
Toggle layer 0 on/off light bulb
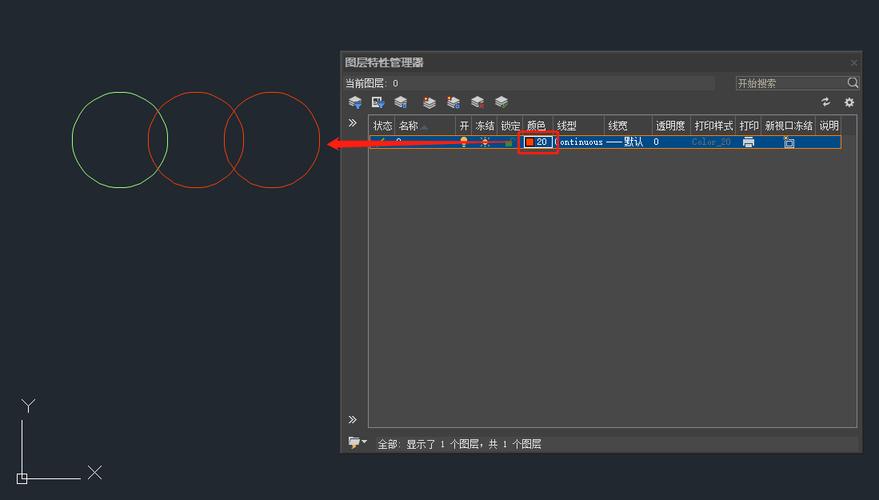coord(463,142)
